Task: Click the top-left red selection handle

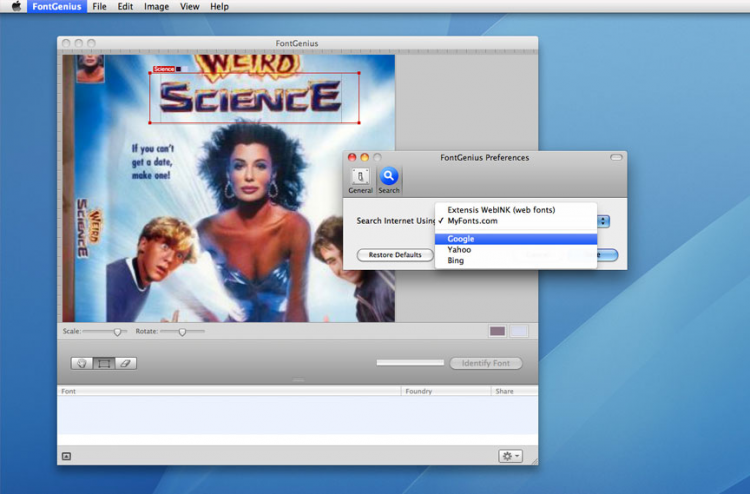Action: tap(150, 73)
